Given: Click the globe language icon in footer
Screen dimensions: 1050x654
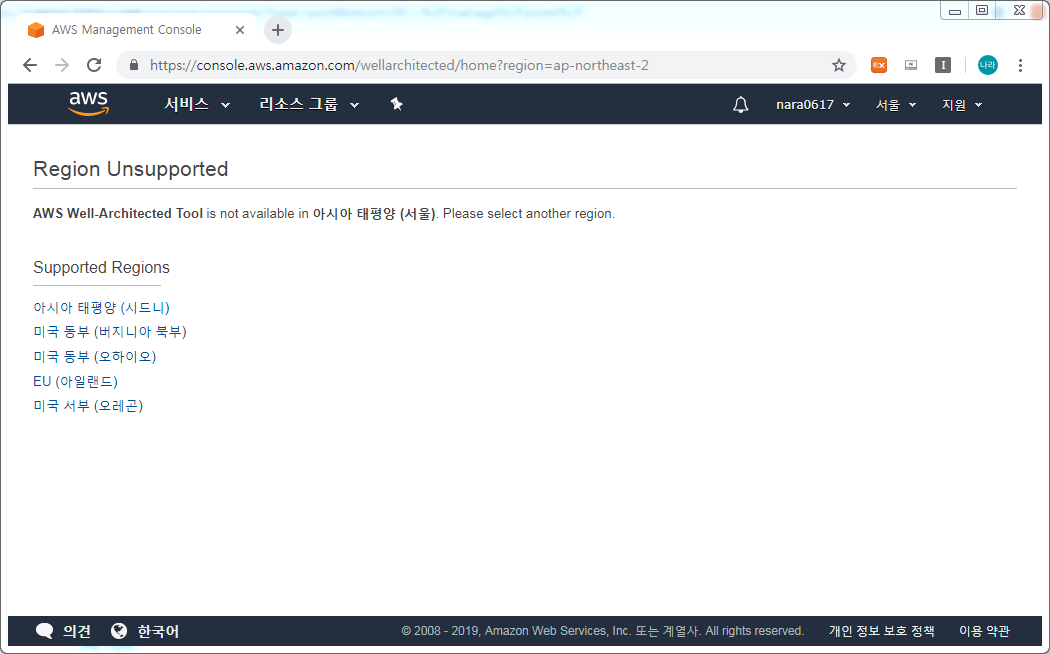Looking at the screenshot, I should (119, 631).
